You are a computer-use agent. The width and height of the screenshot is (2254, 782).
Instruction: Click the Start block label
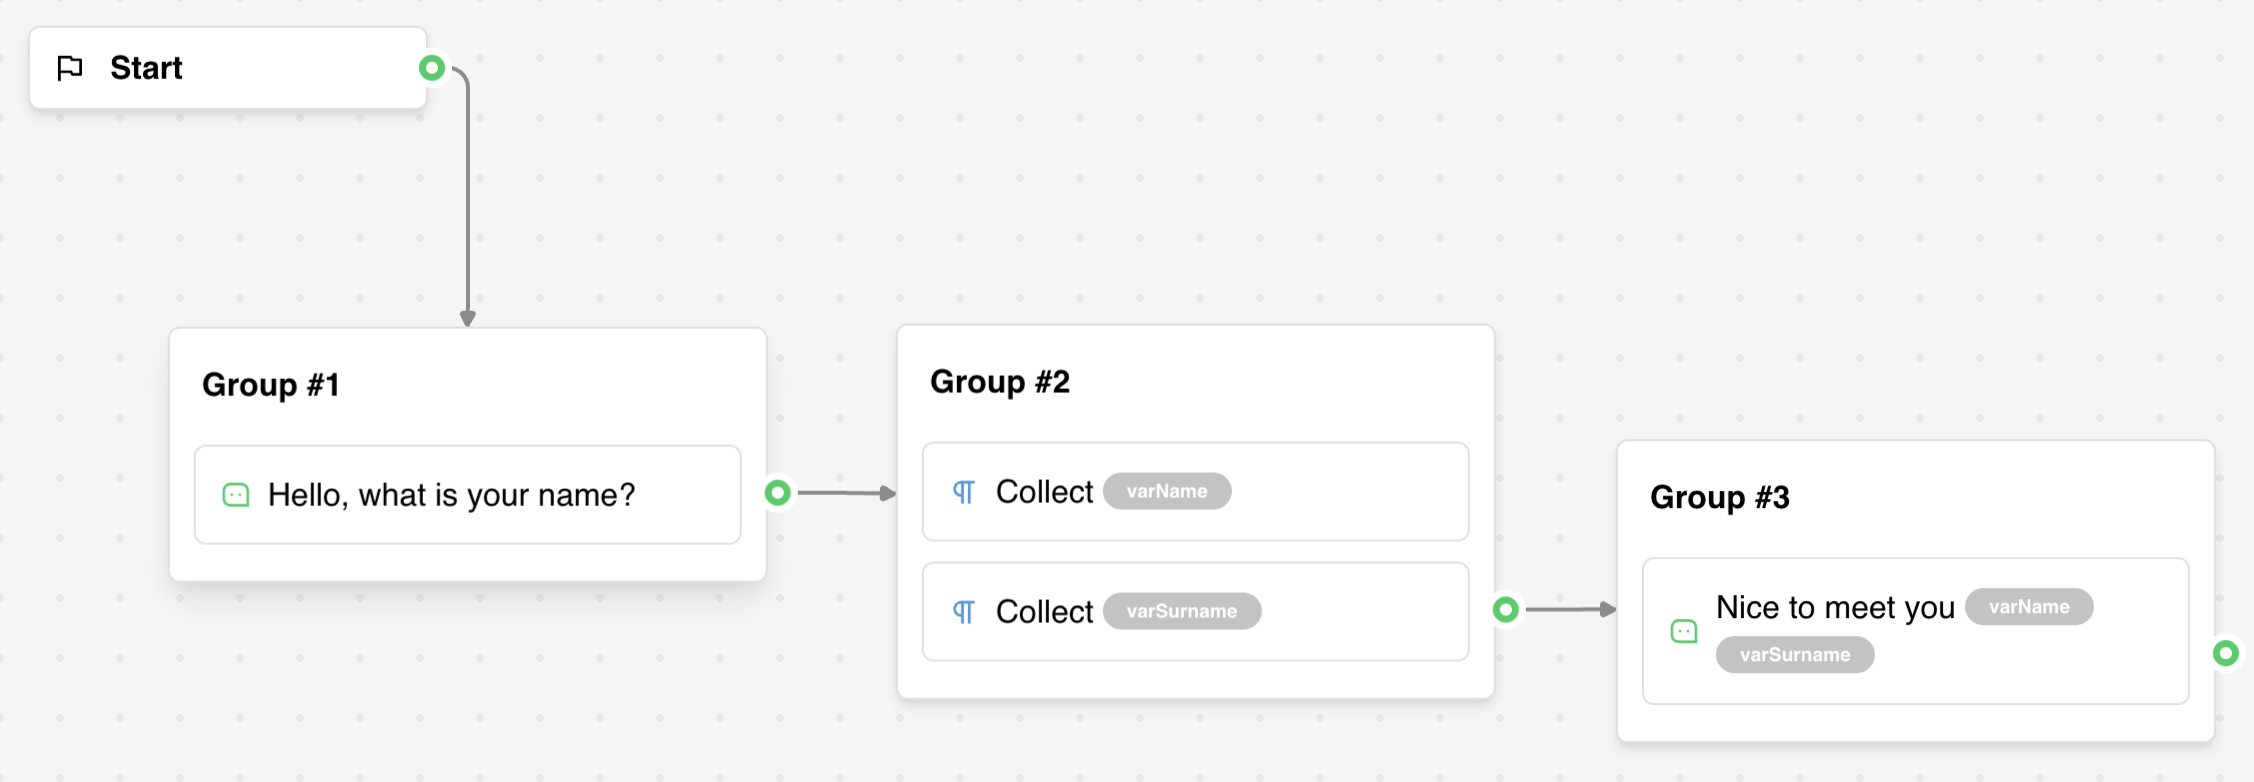click(x=146, y=68)
